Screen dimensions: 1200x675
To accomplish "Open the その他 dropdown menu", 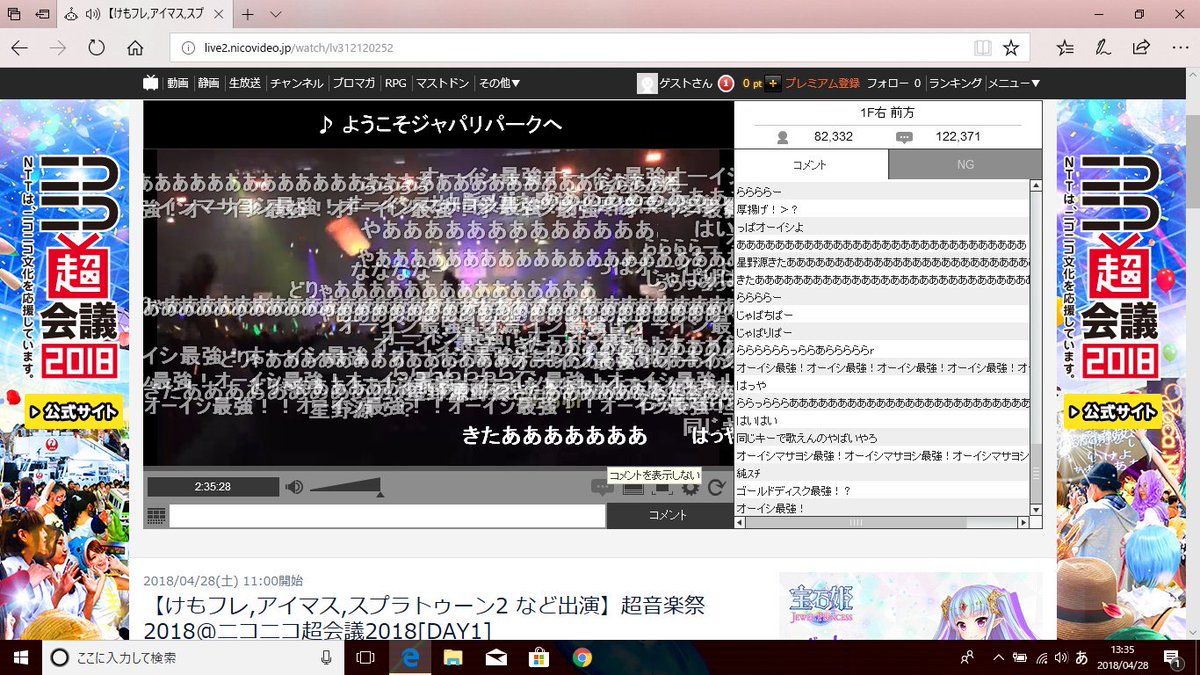I will click(499, 84).
